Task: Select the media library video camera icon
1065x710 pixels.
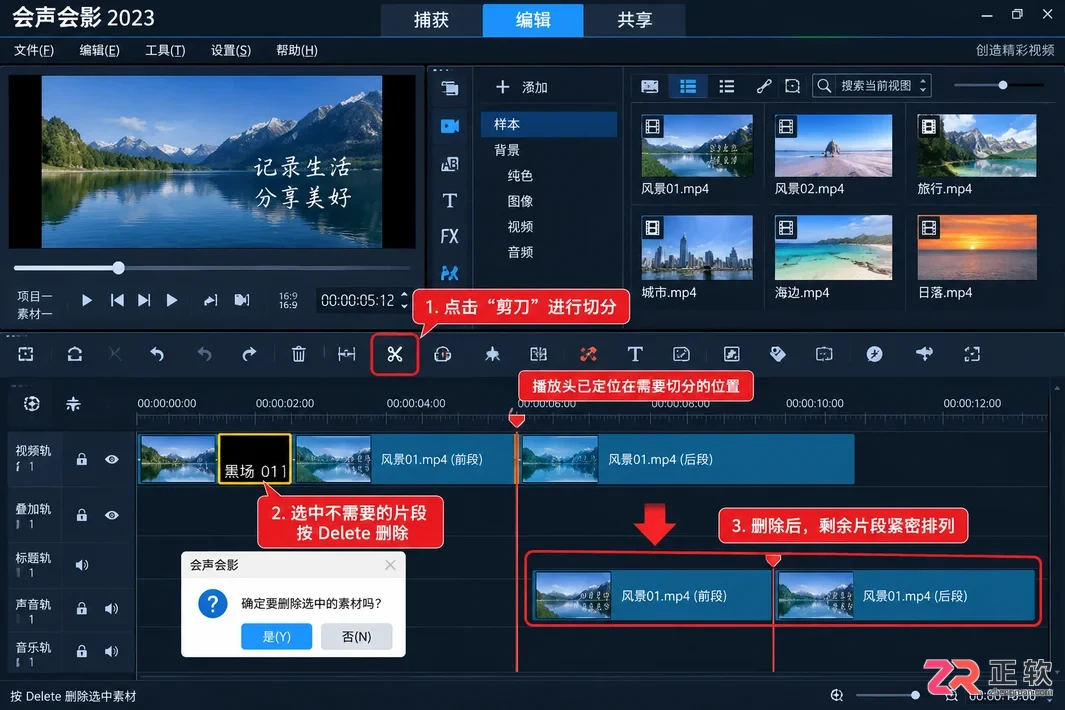Action: [x=450, y=126]
